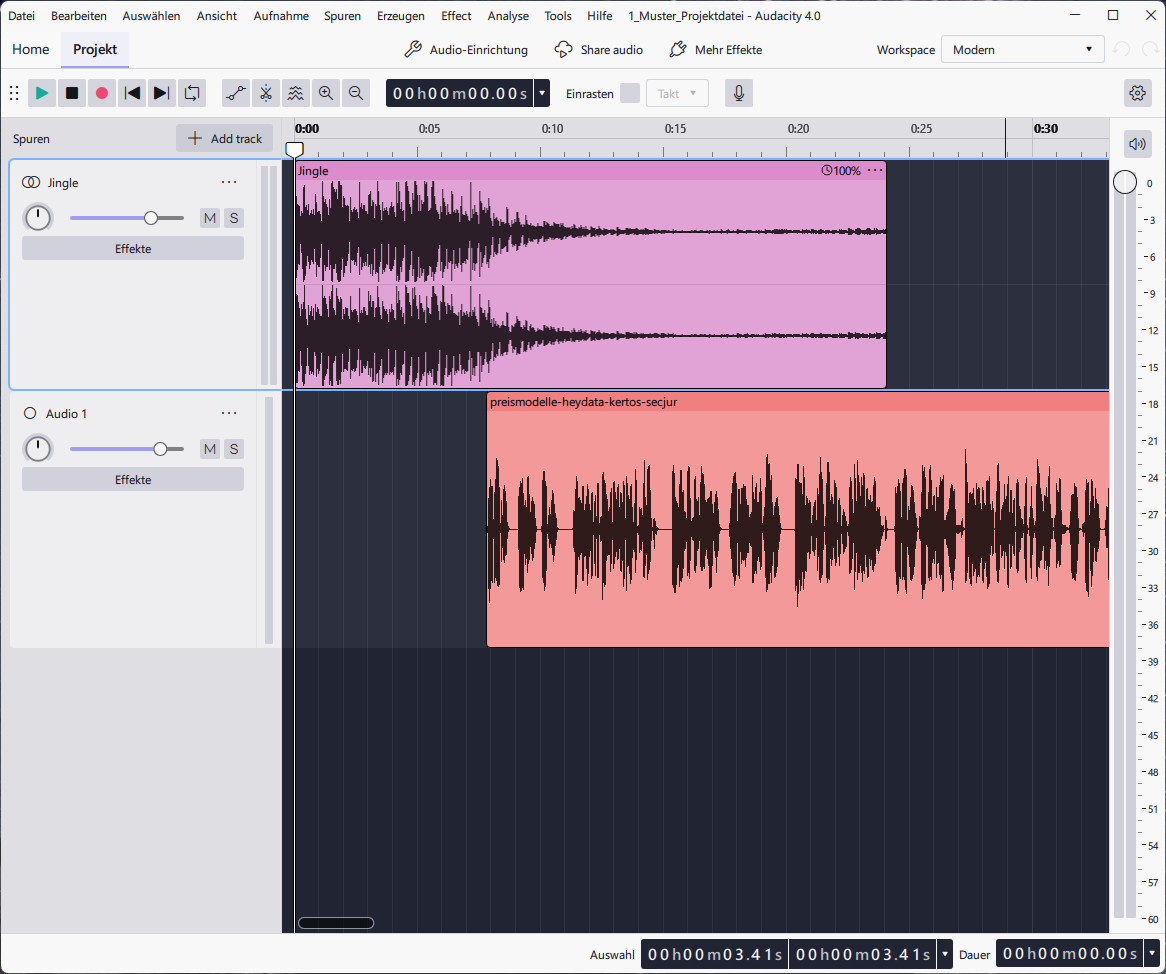Click the Jingle clip speed 100% indicator
Screen dimensions: 1166x974
[x=841, y=170]
